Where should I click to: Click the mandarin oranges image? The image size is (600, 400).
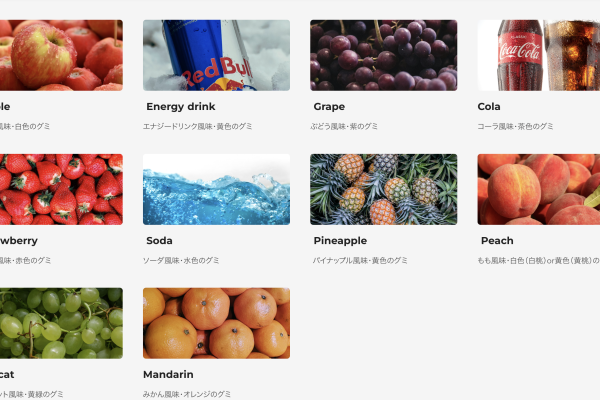click(x=216, y=323)
